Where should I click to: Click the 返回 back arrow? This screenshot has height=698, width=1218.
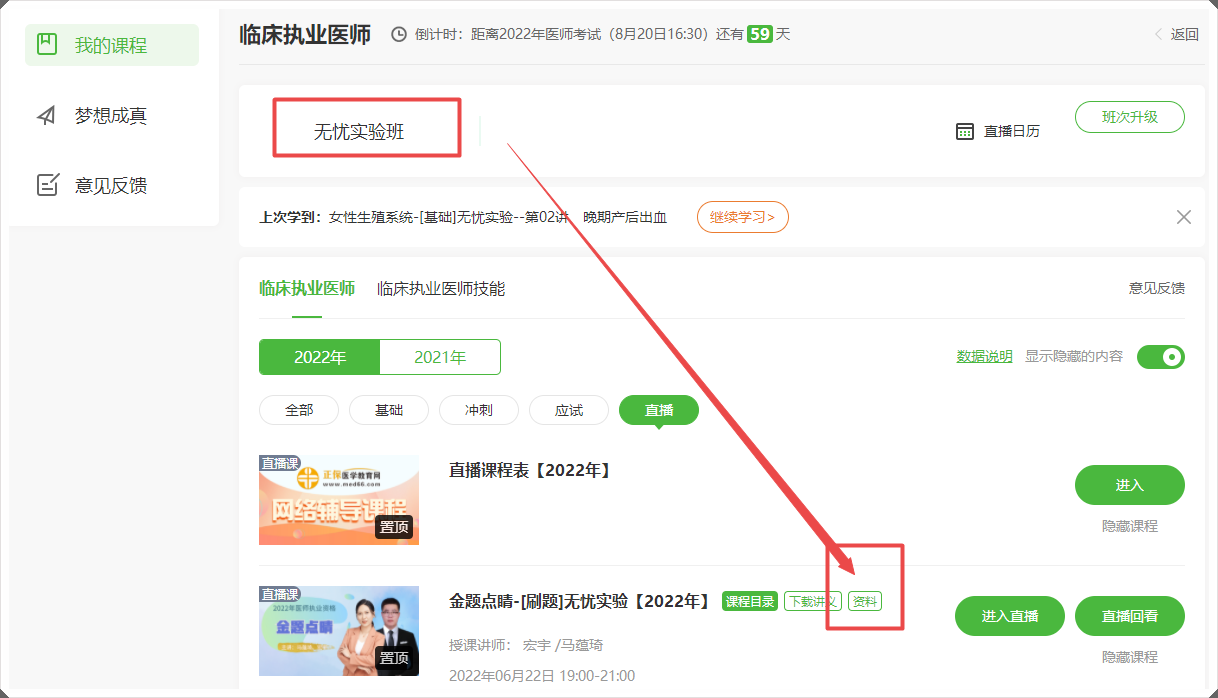1159,34
